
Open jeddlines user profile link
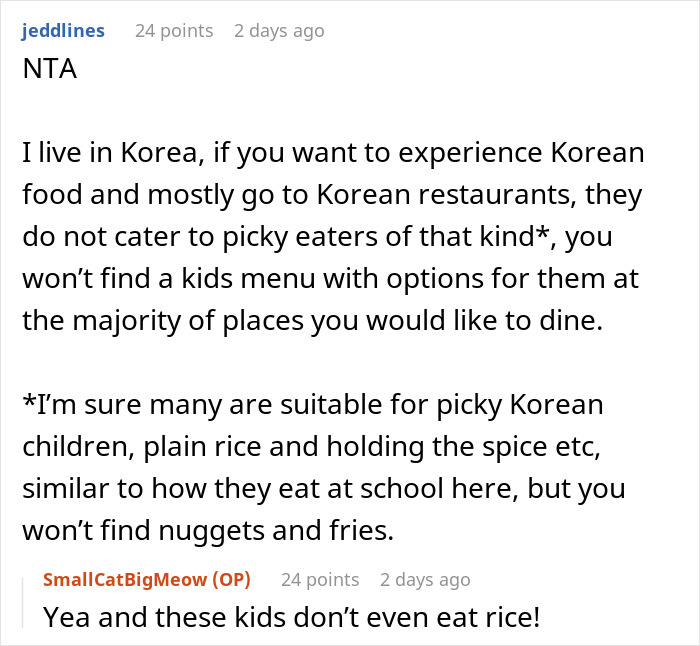[x=62, y=31]
